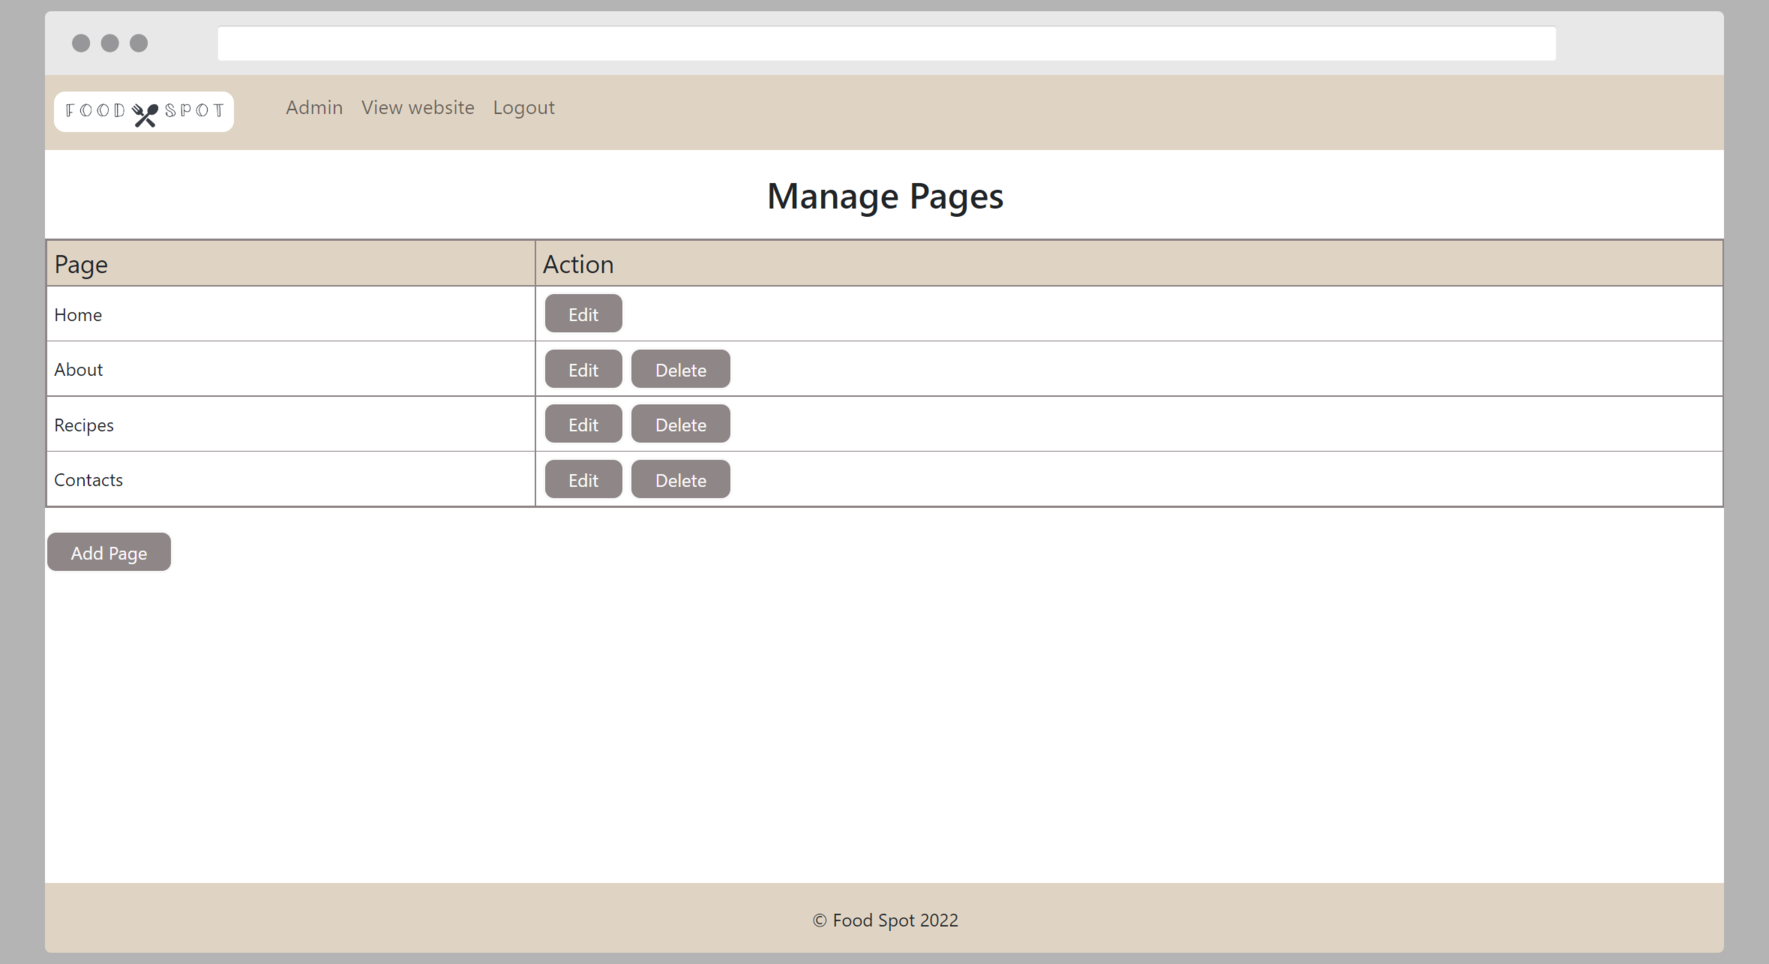Image resolution: width=1769 pixels, height=964 pixels.
Task: Remove the Contacts page with Delete
Action: pyautogui.click(x=680, y=480)
